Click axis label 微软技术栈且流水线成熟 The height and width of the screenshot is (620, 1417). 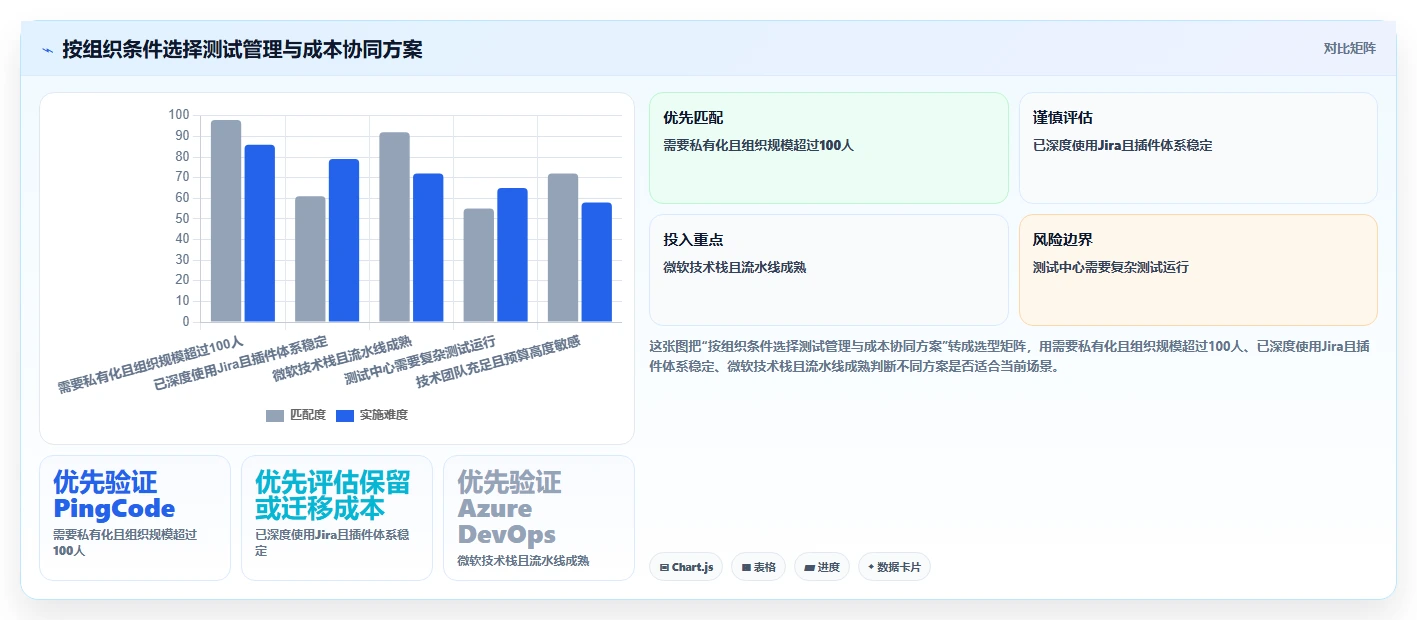tap(343, 357)
